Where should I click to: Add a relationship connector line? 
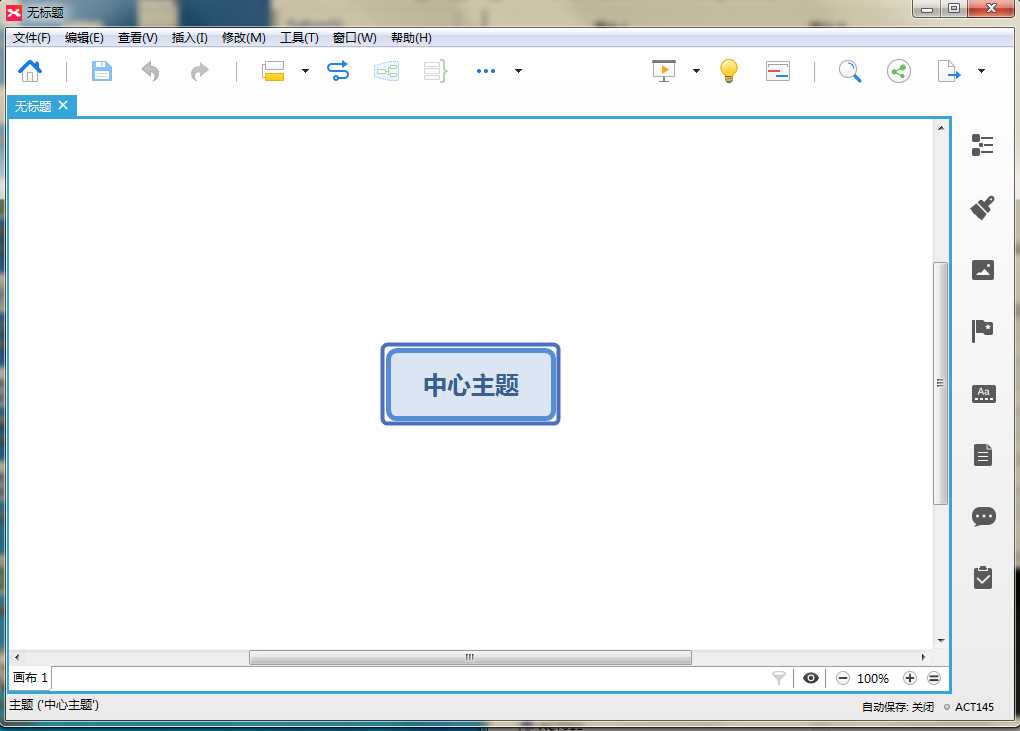[x=338, y=70]
